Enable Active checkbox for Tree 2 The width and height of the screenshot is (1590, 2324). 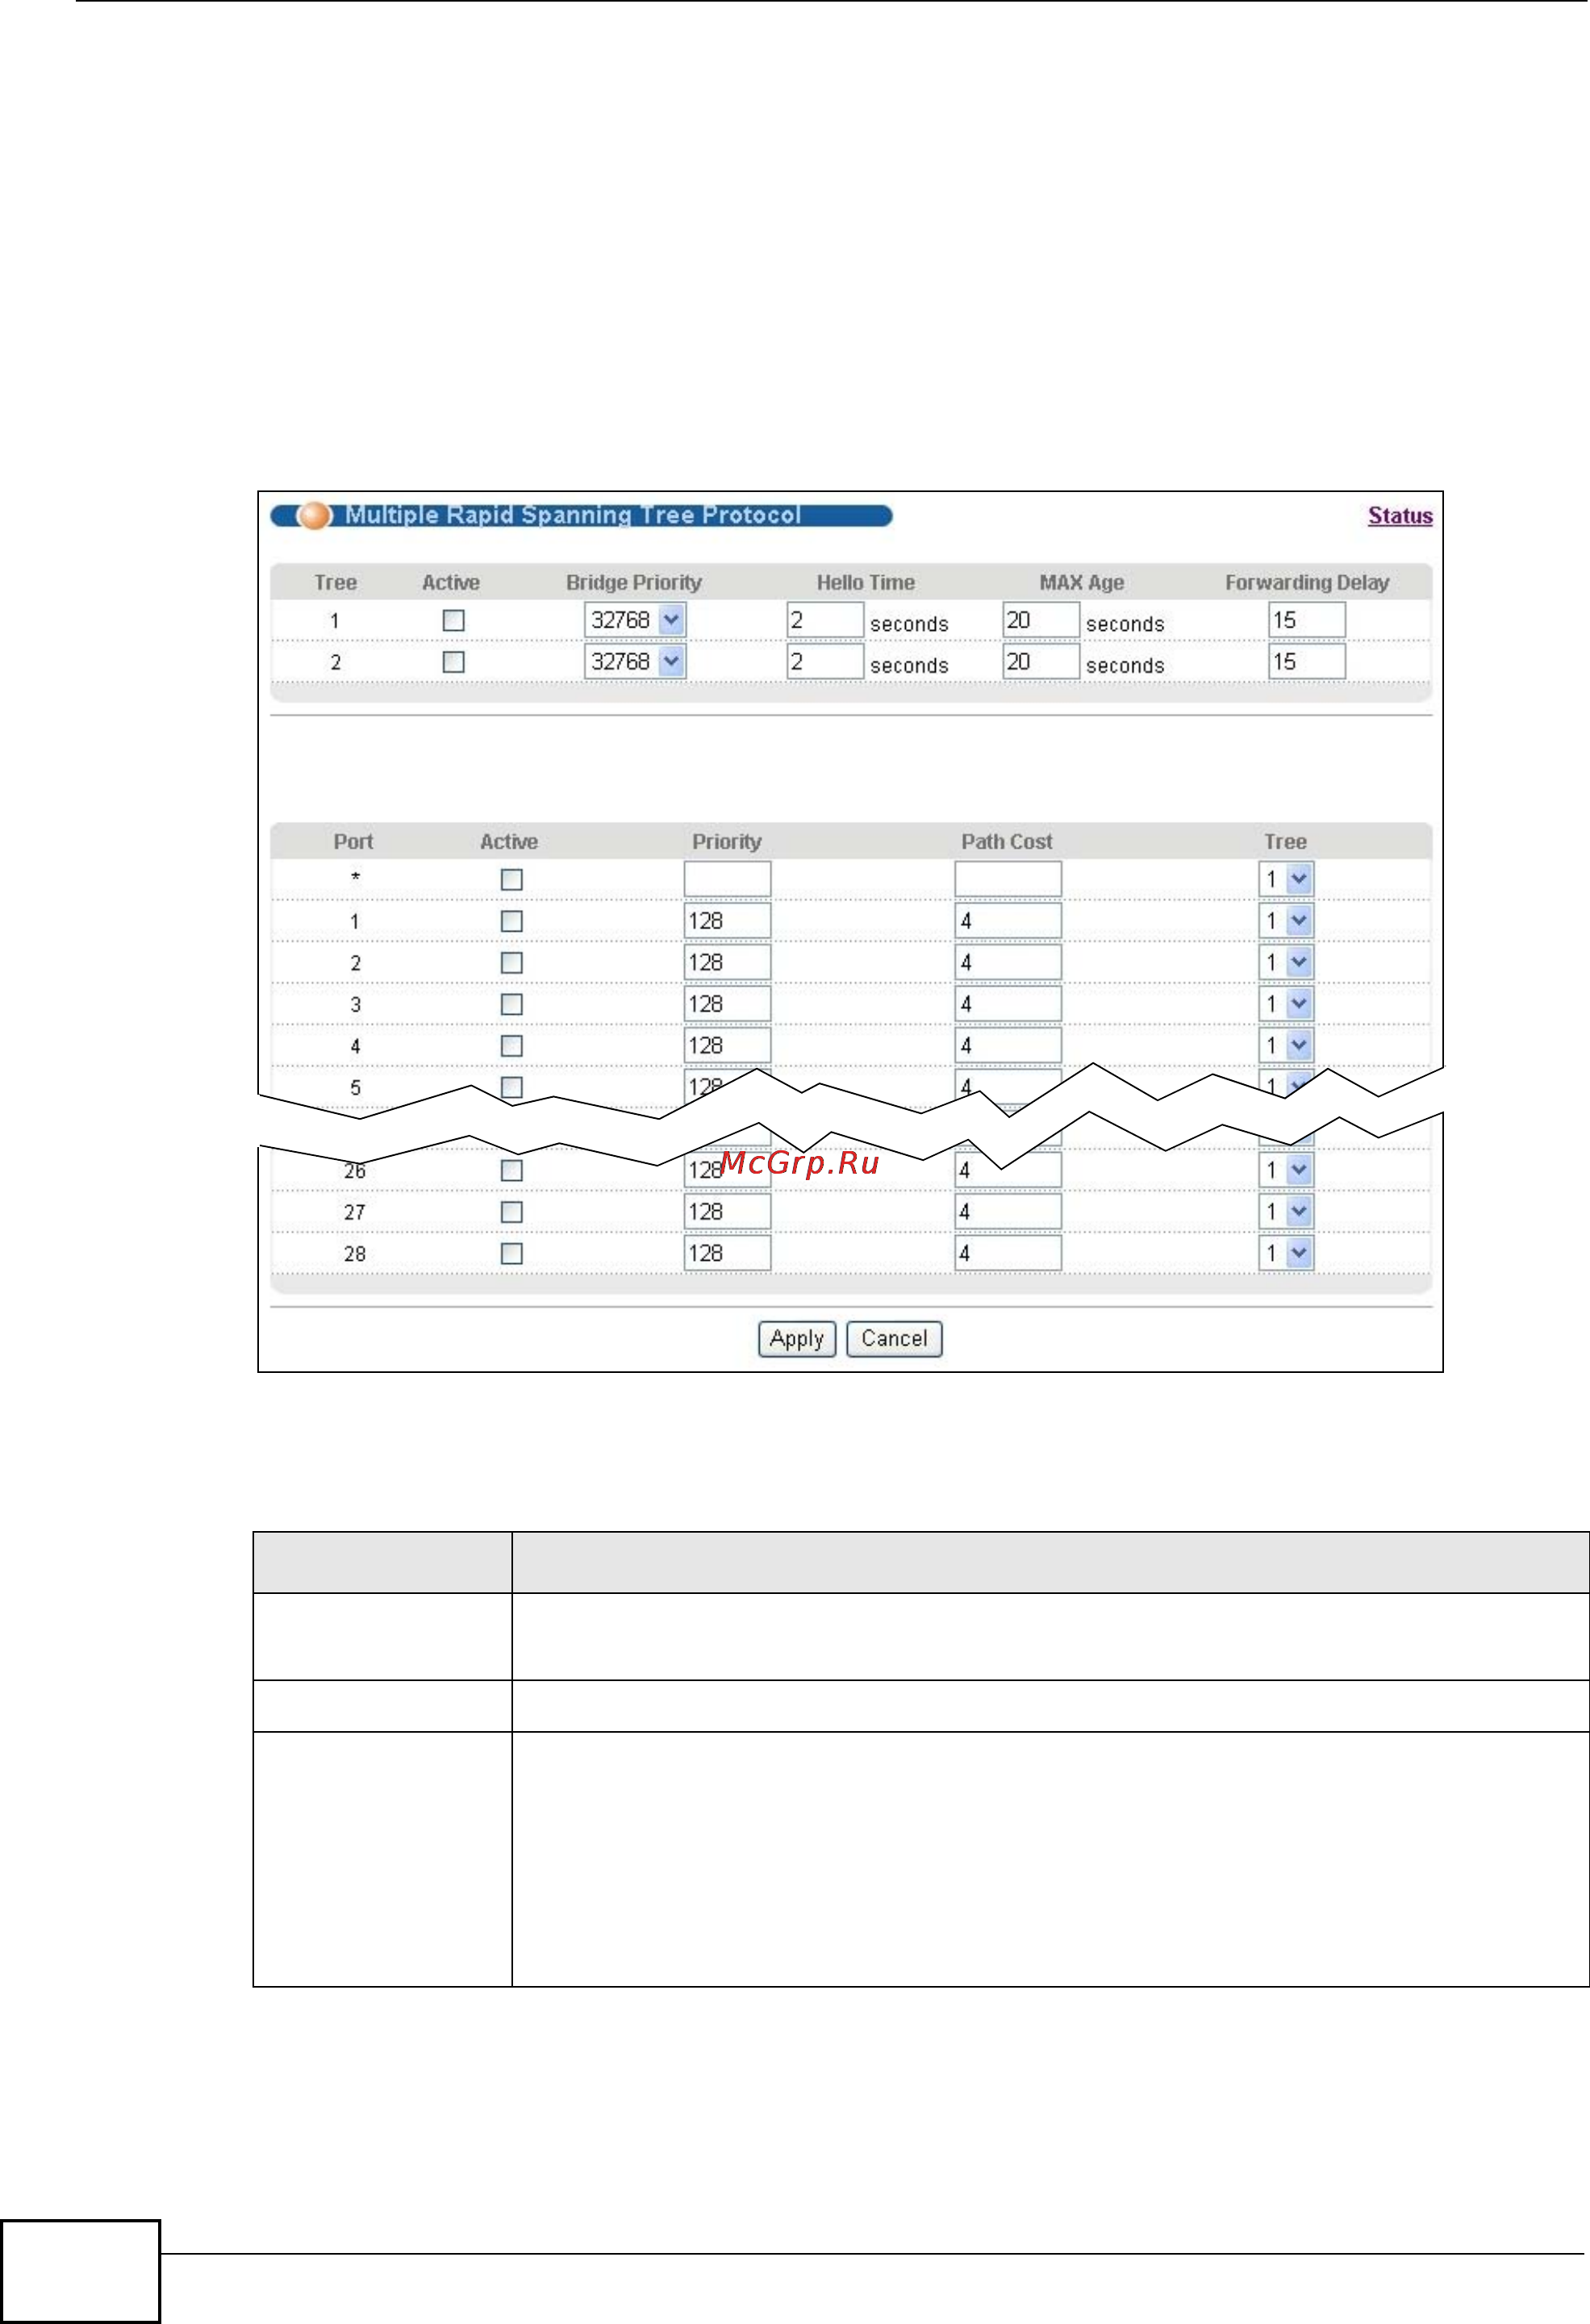click(454, 662)
